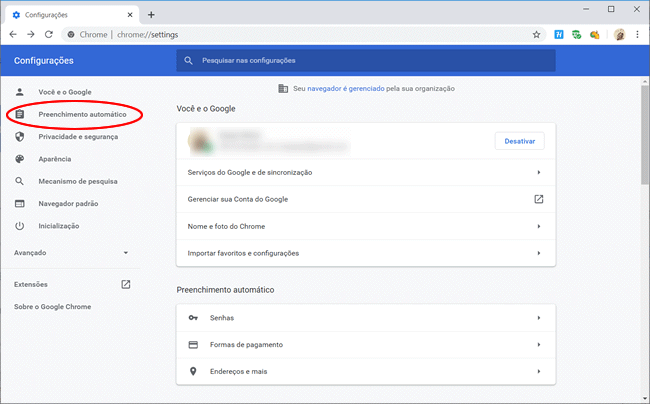Select Navegador padrão in sidebar

pyautogui.click(x=68, y=203)
